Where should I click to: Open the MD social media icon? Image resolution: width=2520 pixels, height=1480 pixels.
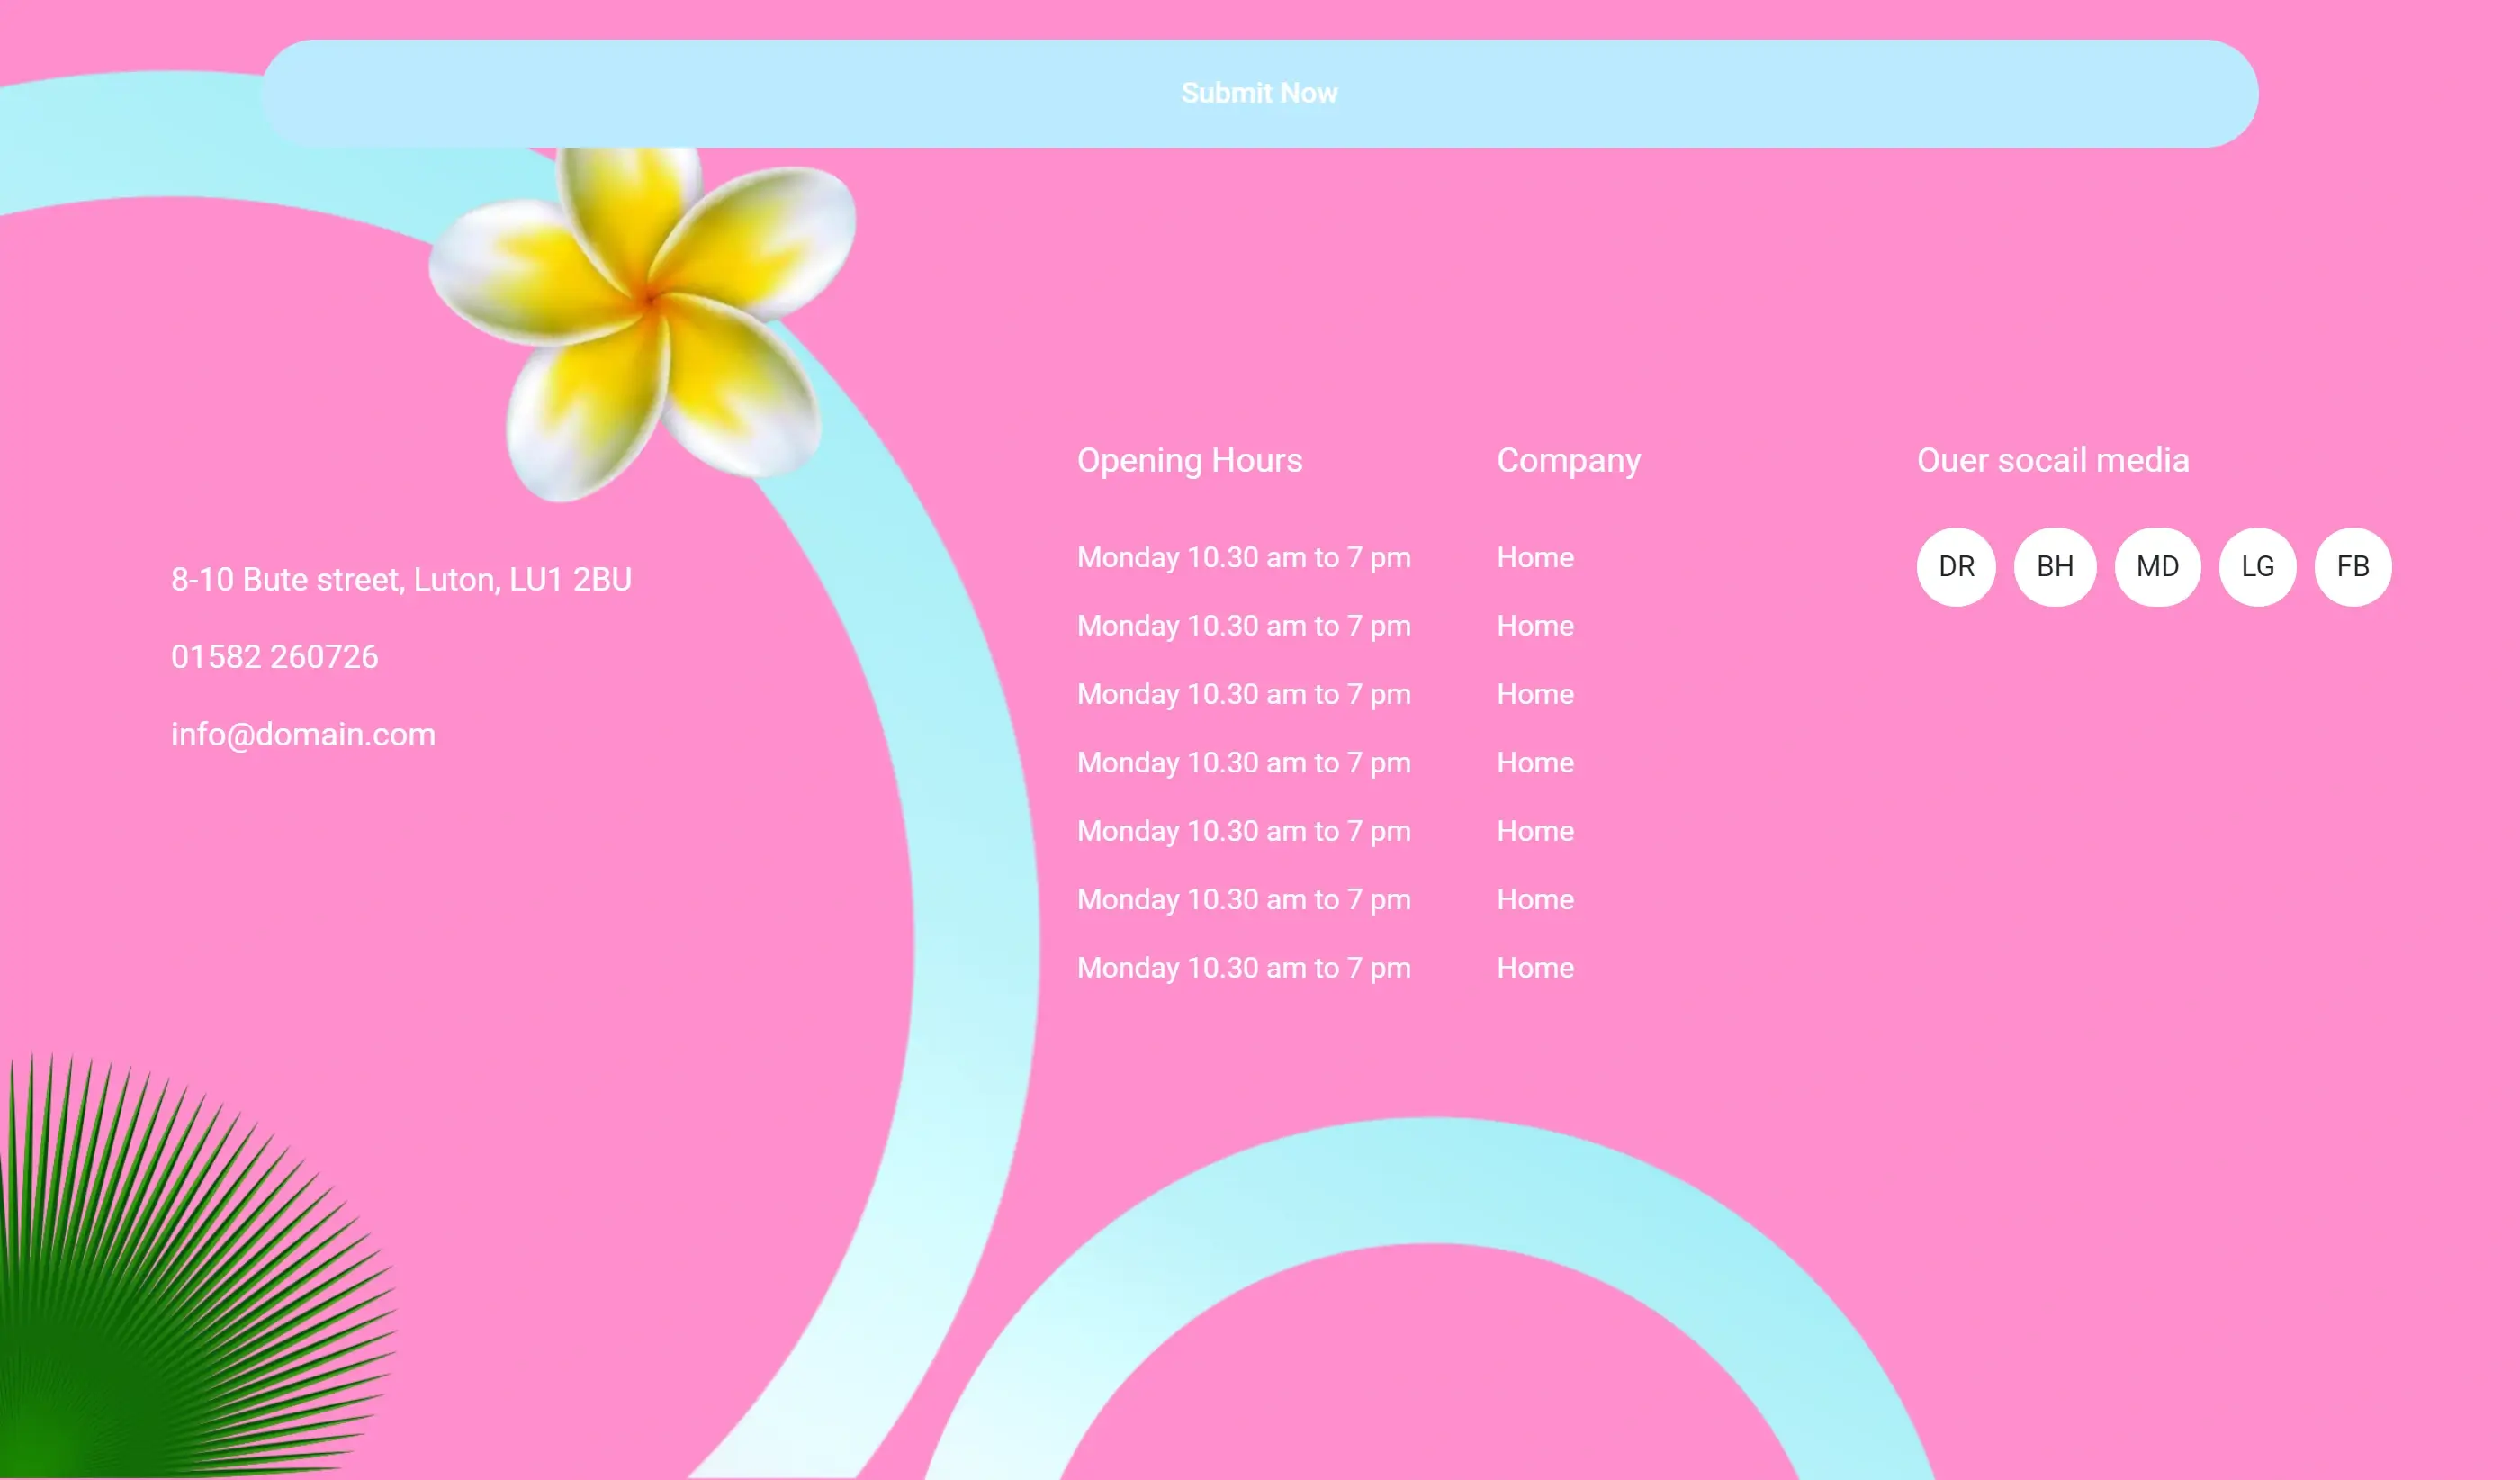tap(2157, 566)
